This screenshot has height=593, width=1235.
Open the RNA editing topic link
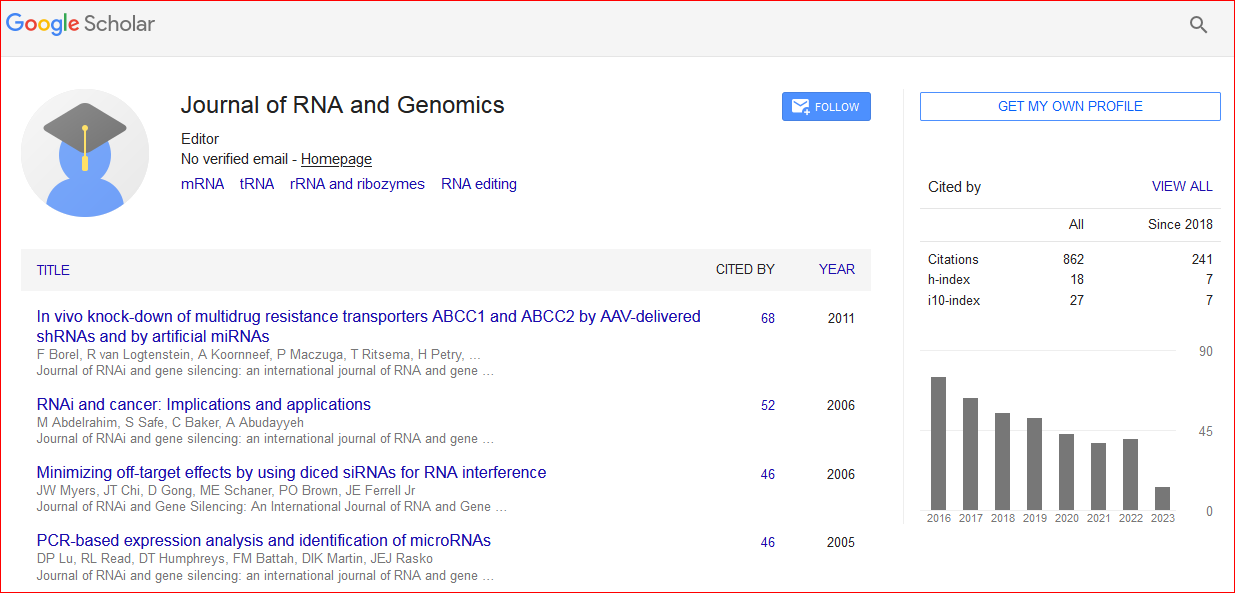tap(479, 184)
